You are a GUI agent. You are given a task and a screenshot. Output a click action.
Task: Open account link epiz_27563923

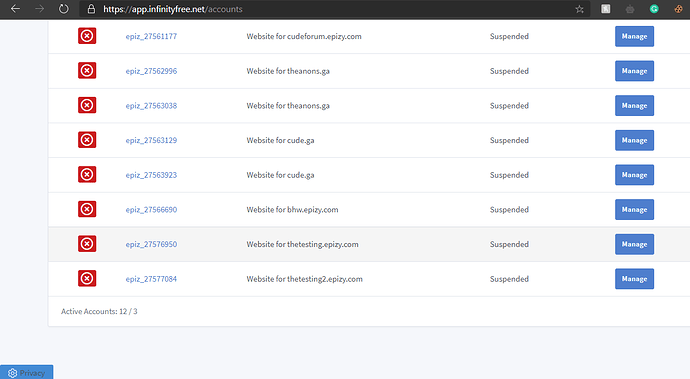point(151,175)
